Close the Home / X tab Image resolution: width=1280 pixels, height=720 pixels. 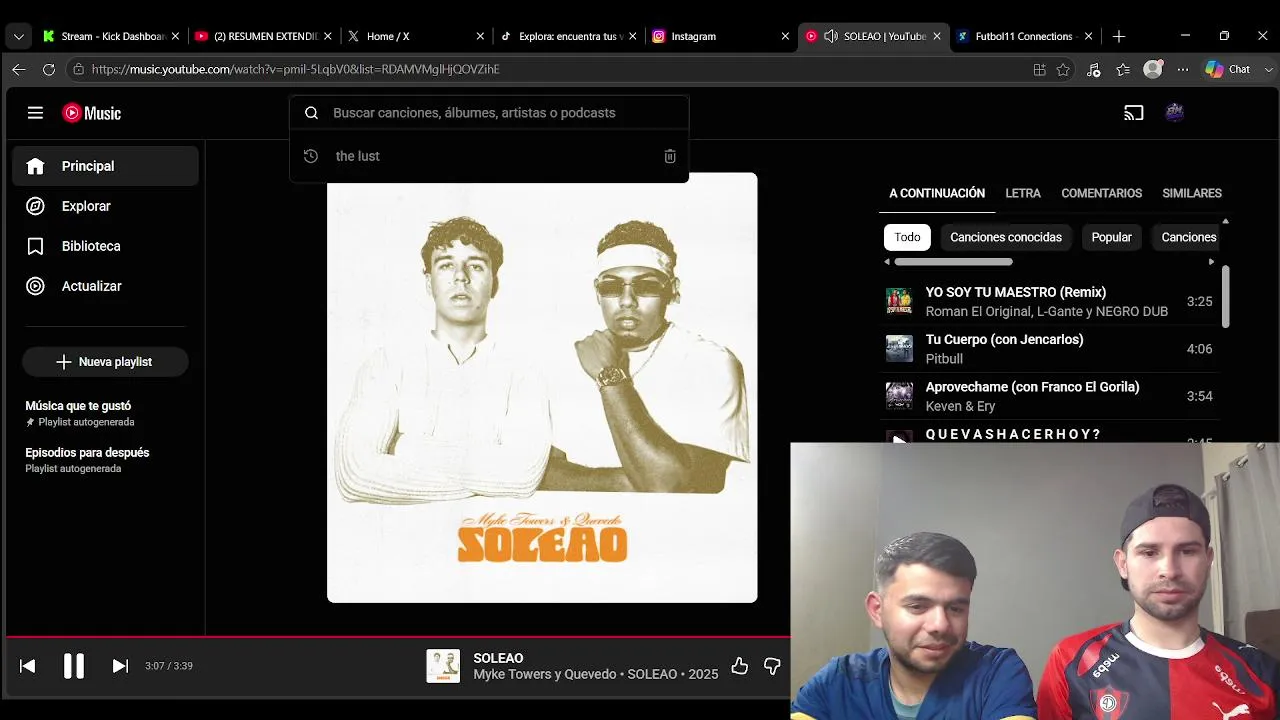(480, 36)
